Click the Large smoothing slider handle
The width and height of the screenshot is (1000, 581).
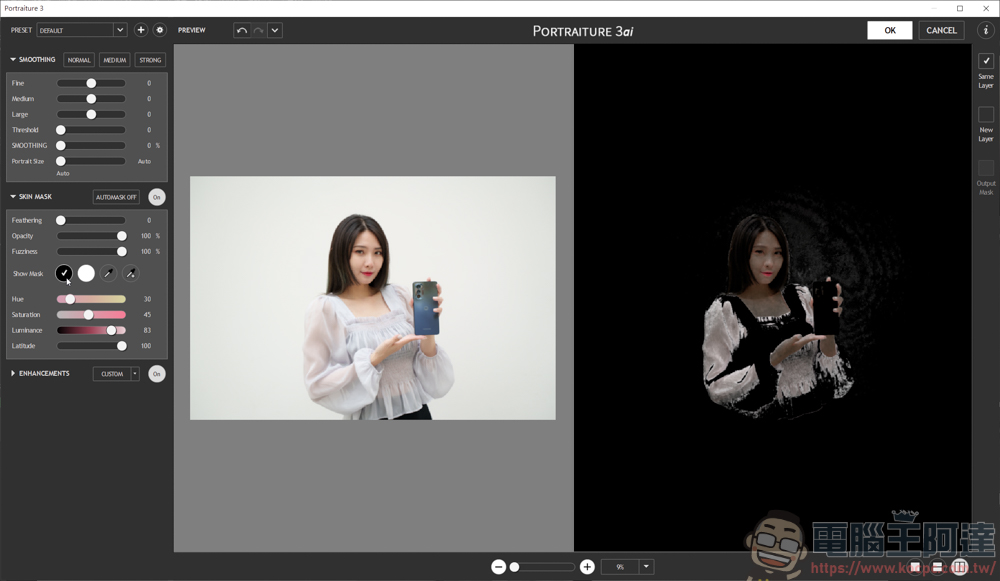pyautogui.click(x=91, y=114)
